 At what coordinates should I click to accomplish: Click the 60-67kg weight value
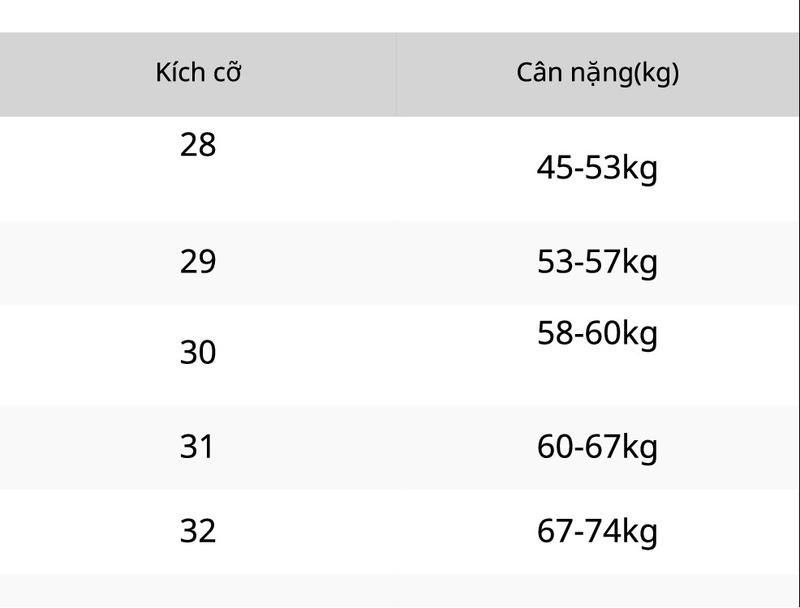[x=597, y=448]
